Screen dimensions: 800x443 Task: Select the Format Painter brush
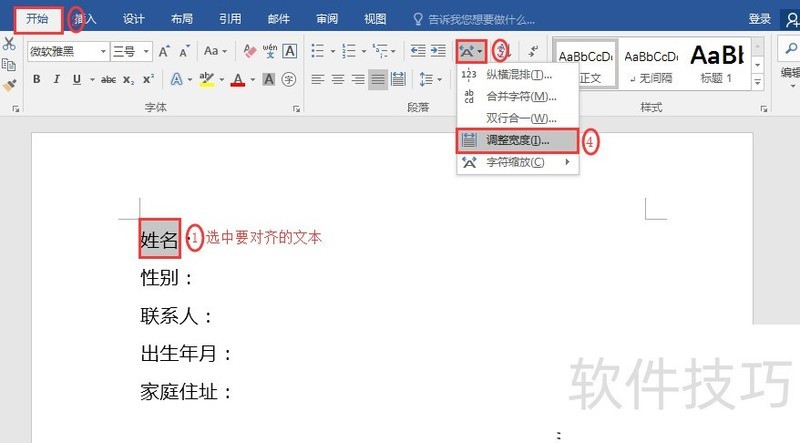[9, 85]
